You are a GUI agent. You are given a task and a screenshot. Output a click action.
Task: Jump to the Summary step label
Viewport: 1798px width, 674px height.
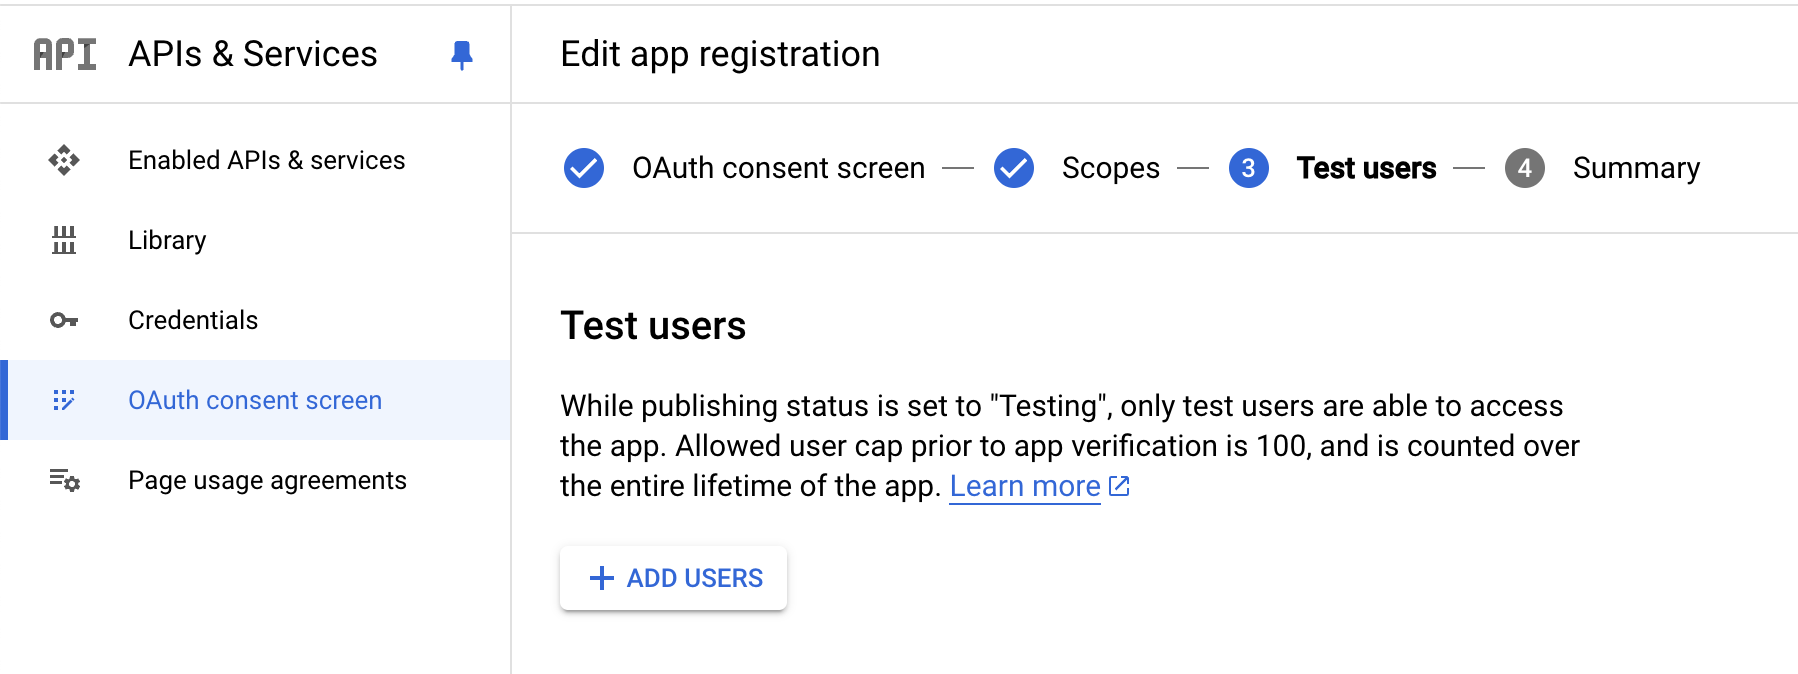1636,168
